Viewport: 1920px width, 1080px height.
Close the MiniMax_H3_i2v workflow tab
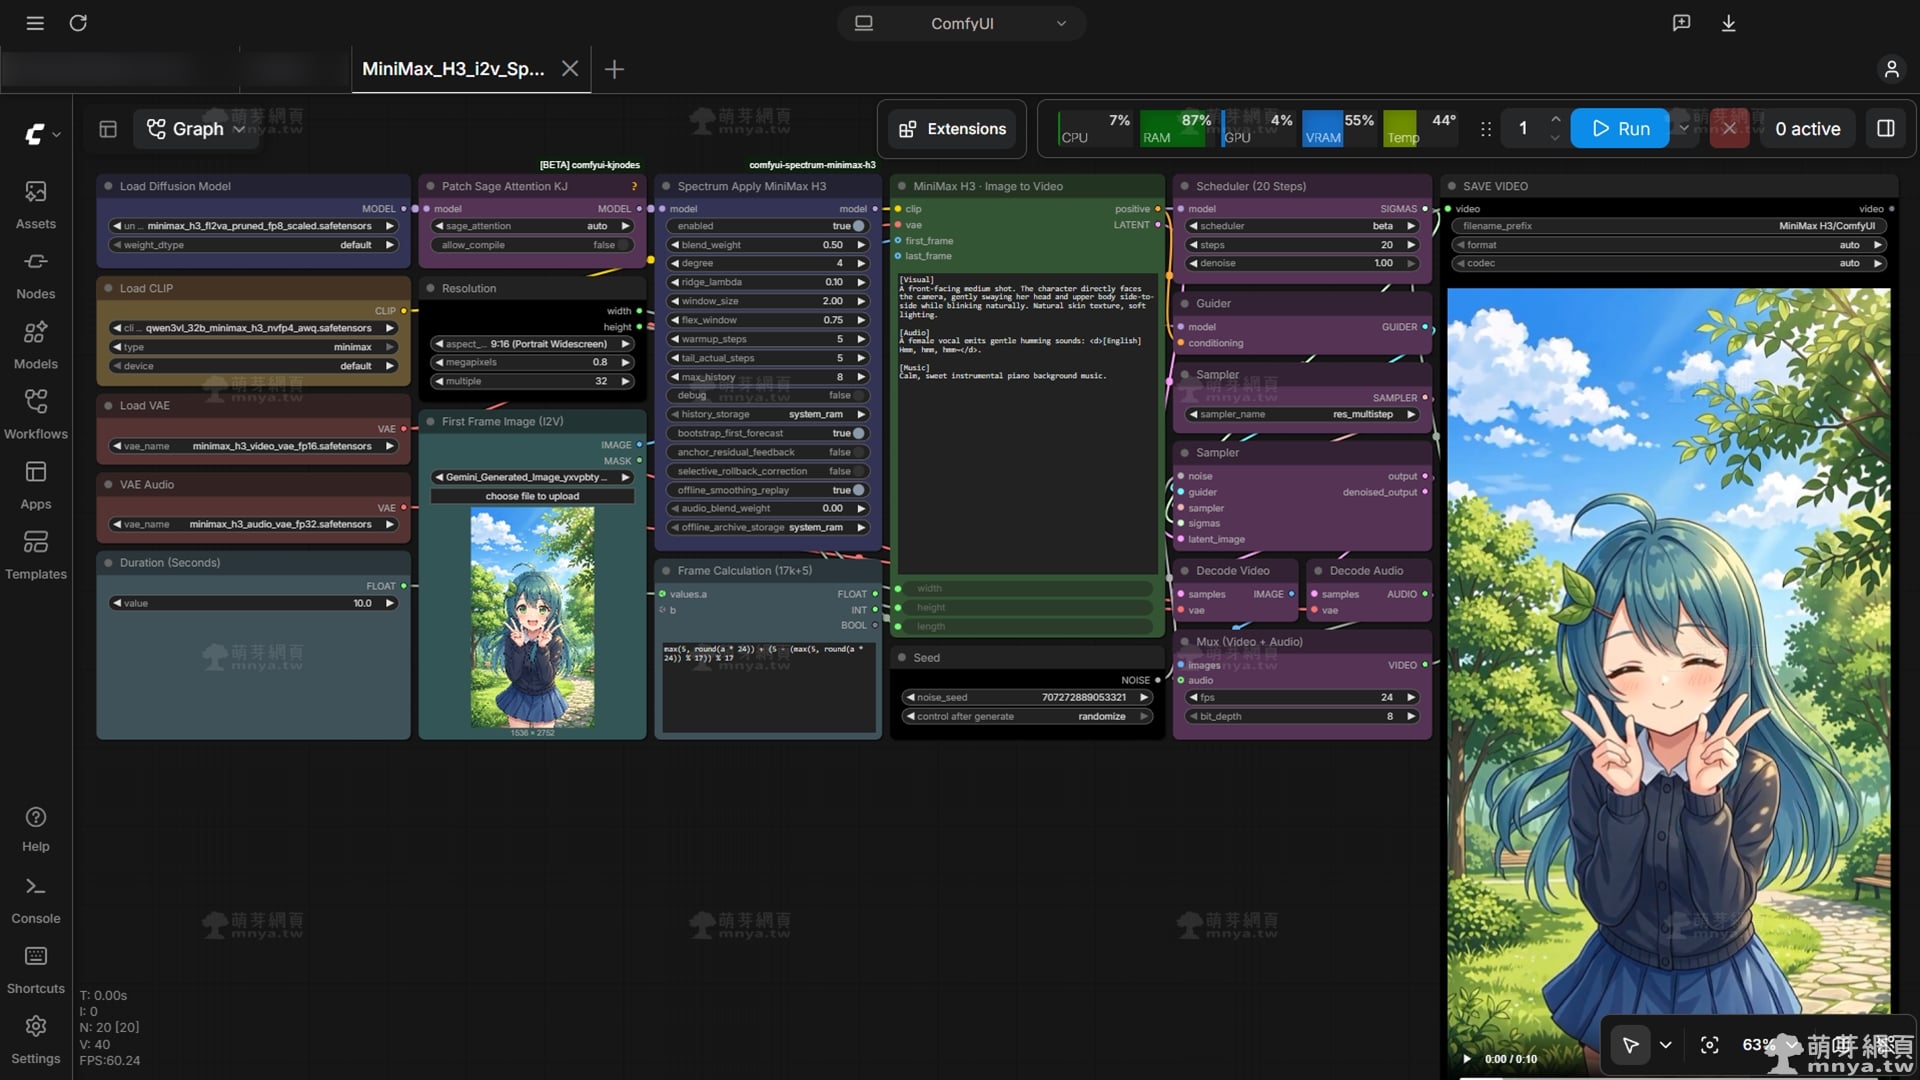coord(570,69)
